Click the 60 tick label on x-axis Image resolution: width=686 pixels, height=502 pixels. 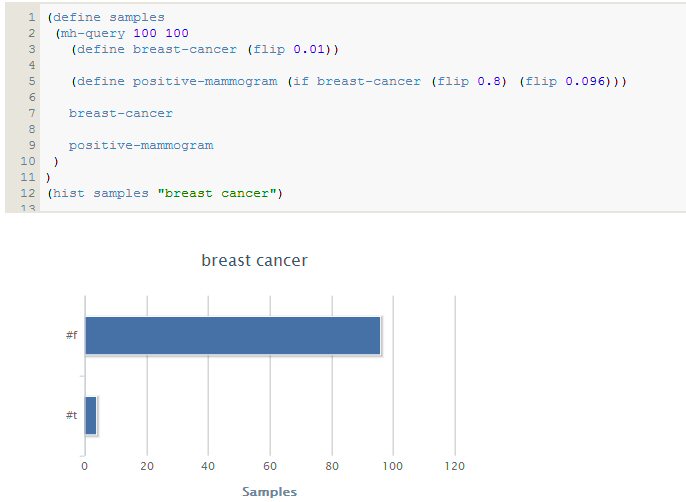click(x=270, y=466)
